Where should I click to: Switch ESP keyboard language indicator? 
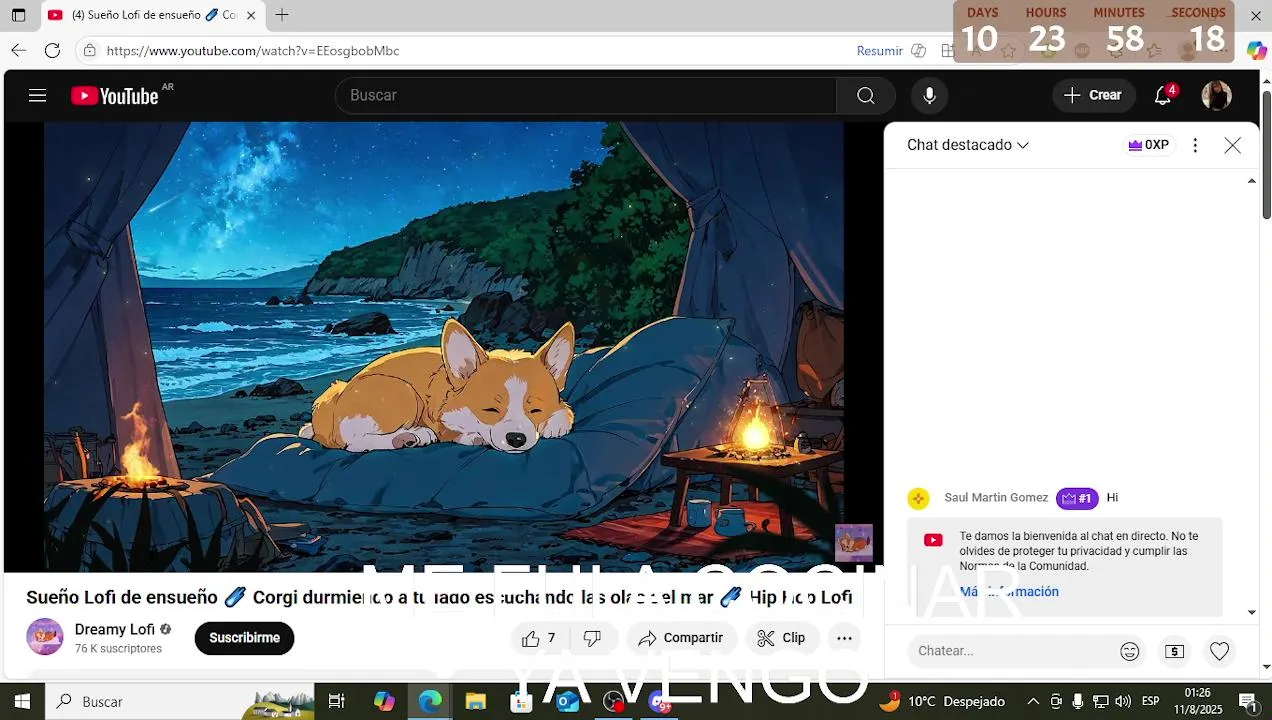click(1151, 702)
